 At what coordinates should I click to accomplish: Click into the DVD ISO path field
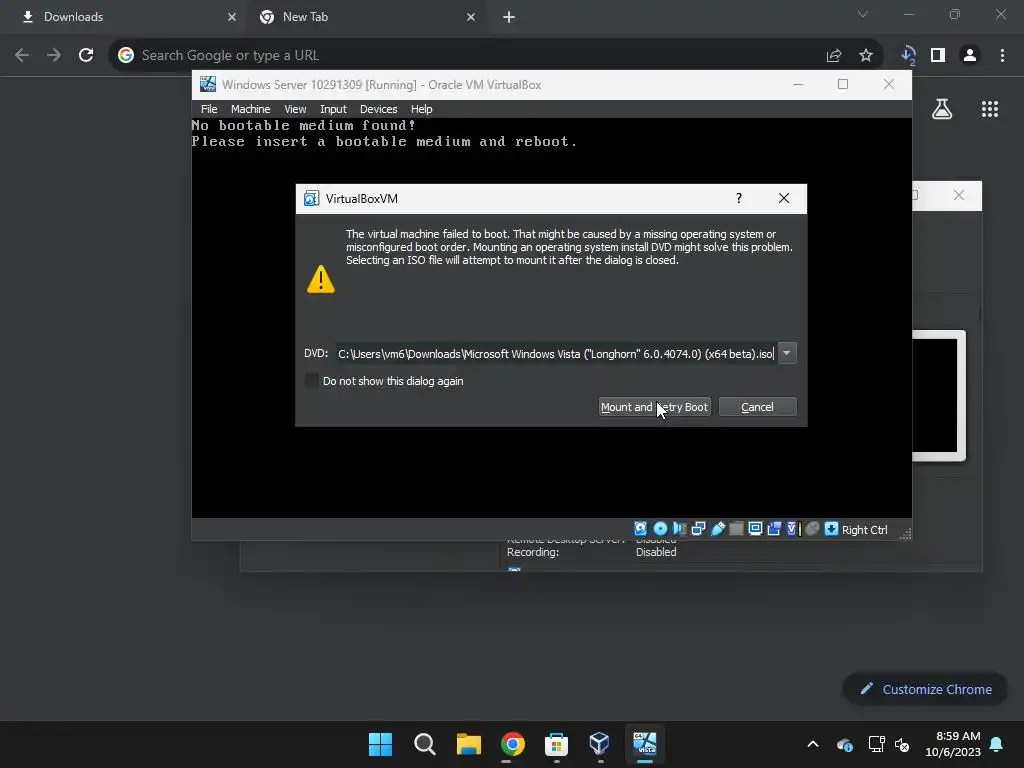coord(556,353)
